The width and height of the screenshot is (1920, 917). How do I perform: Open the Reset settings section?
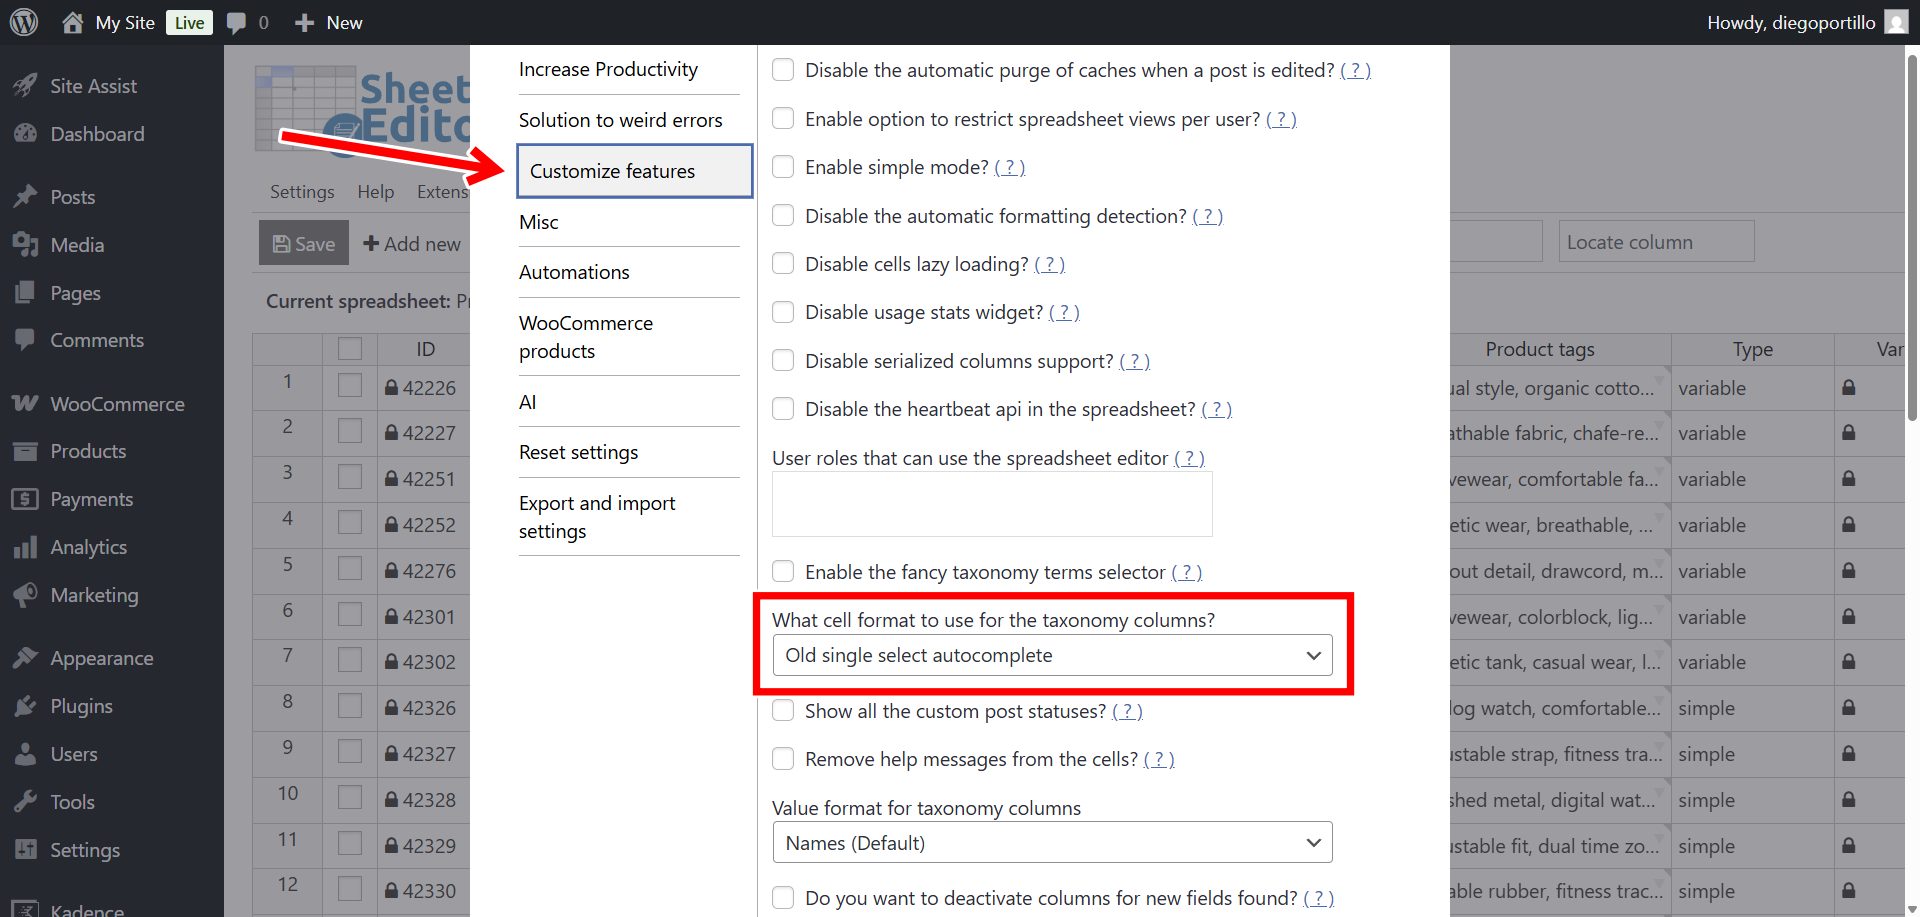click(578, 452)
